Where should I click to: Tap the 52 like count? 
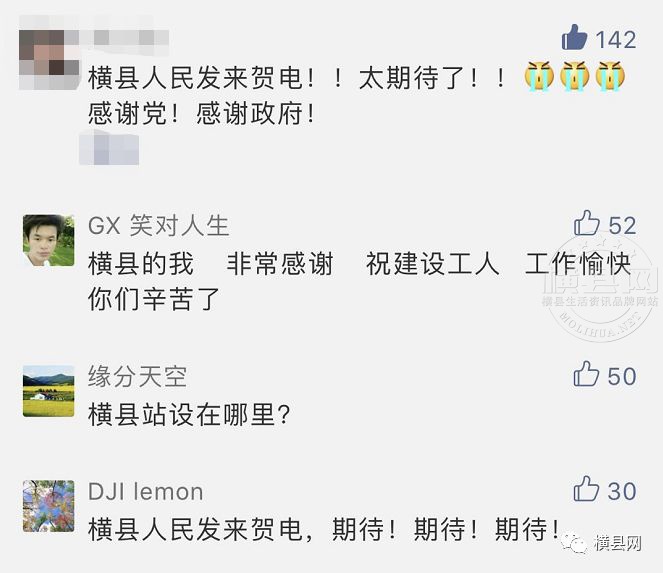tap(622, 225)
